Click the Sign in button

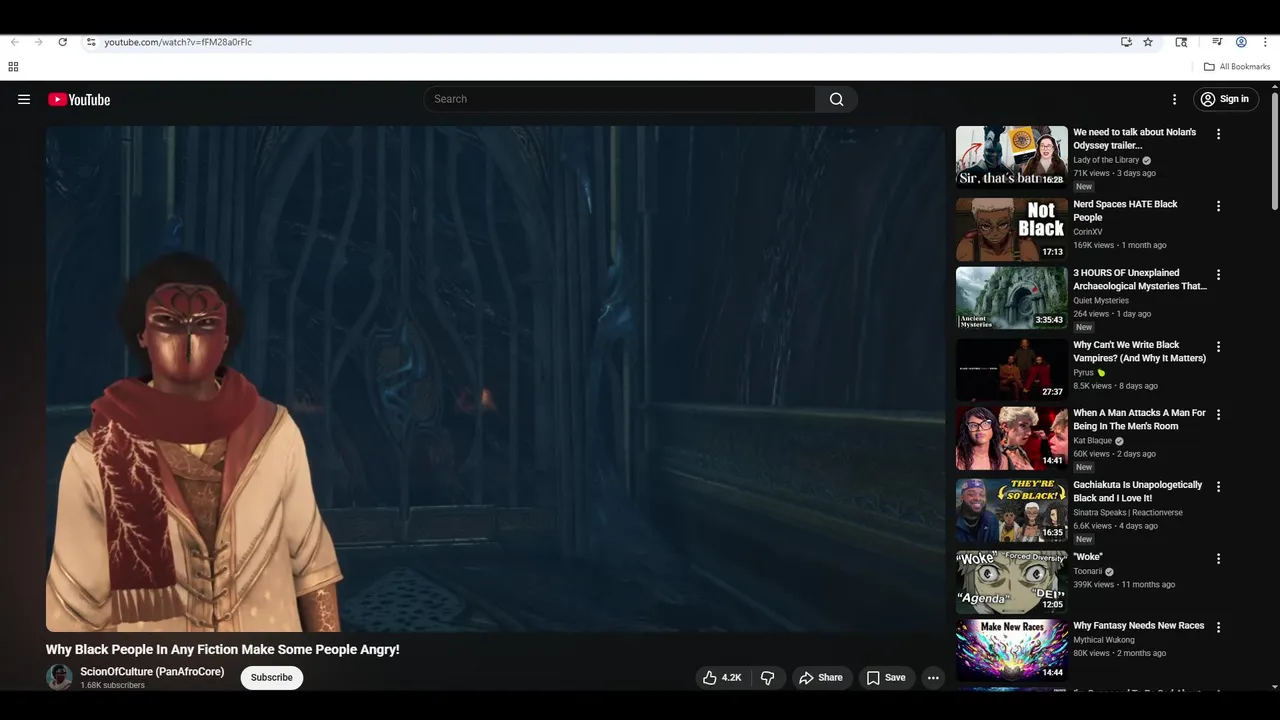(1225, 99)
